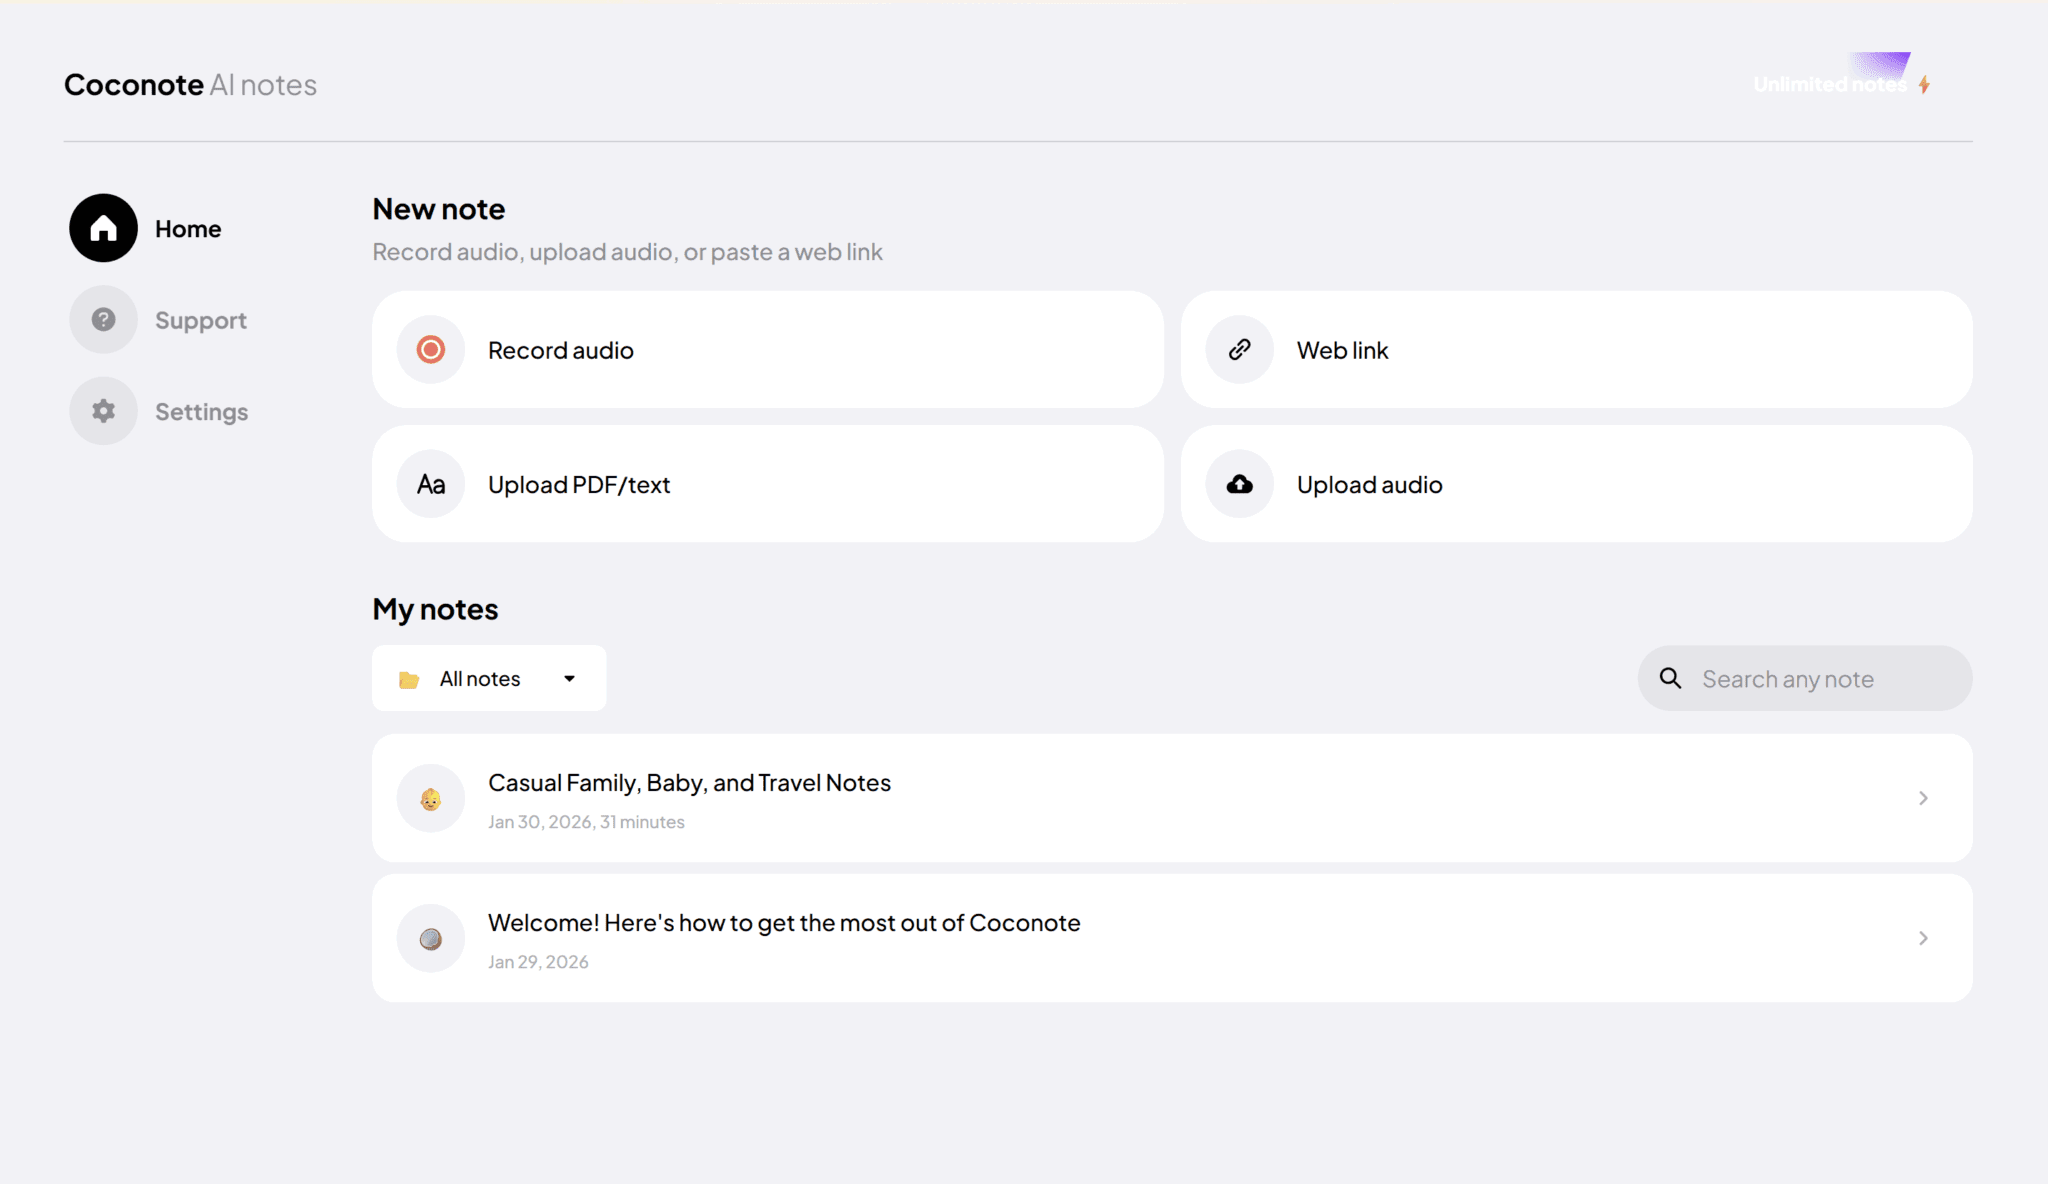Click chevron on Casual Family note
The height and width of the screenshot is (1184, 2048).
point(1923,798)
